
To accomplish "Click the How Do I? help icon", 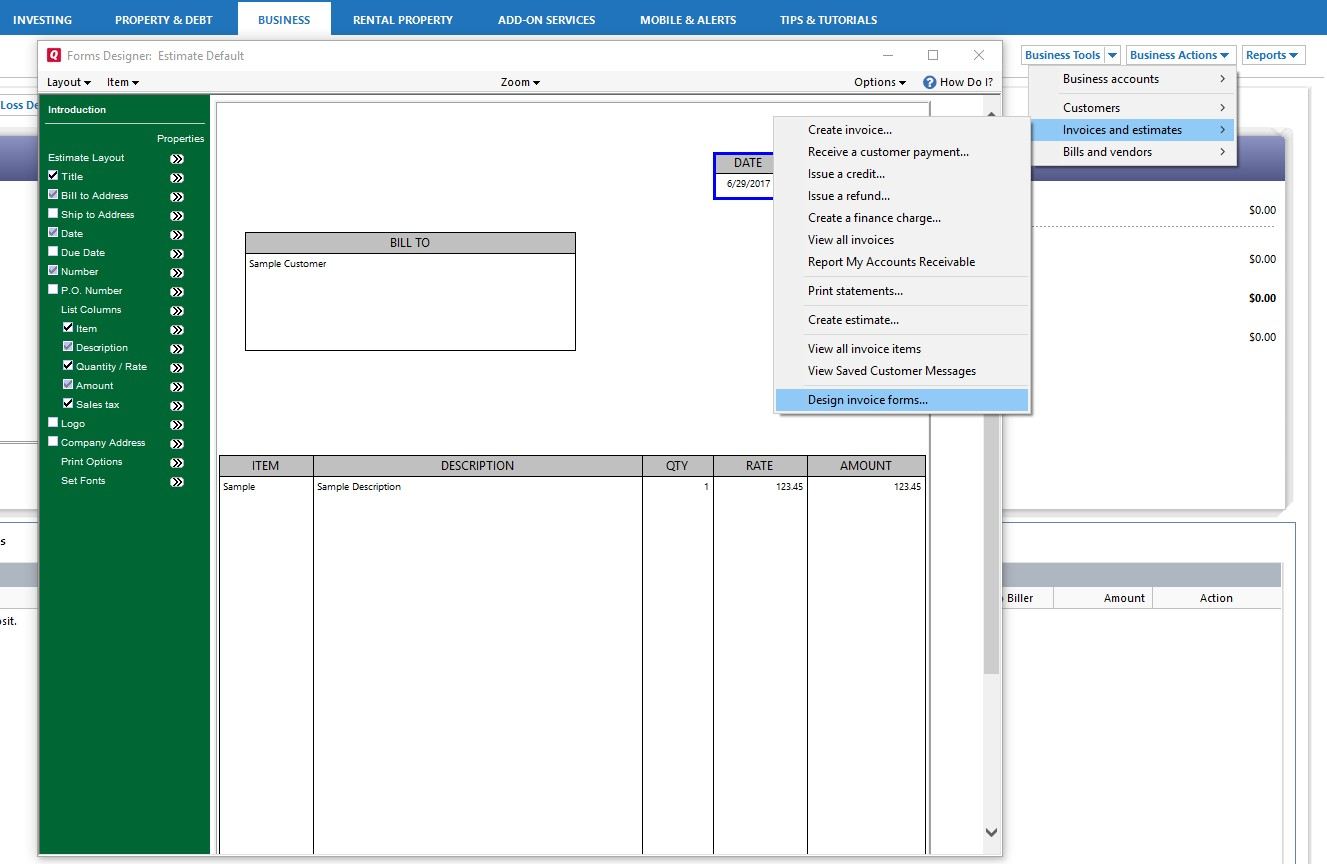I will point(929,83).
